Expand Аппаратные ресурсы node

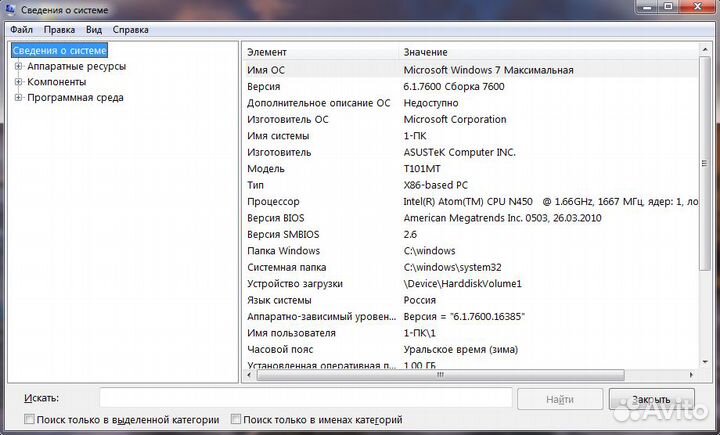18,66
